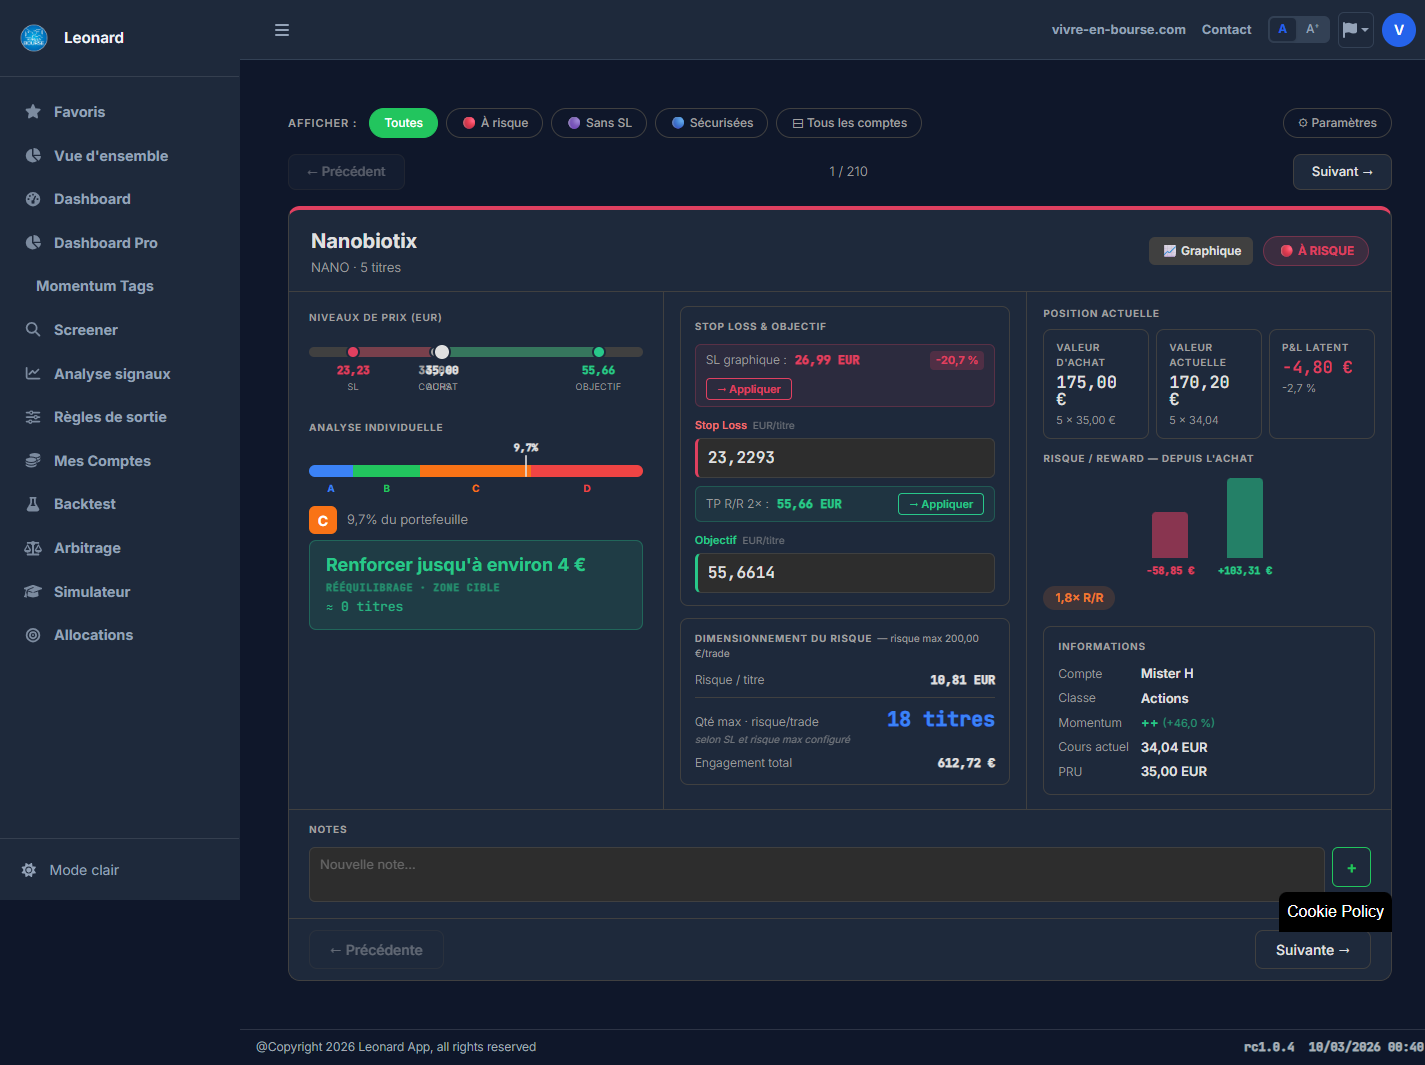The image size is (1425, 1065).
Task: Click the Allocations target icon
Action: (x=33, y=635)
